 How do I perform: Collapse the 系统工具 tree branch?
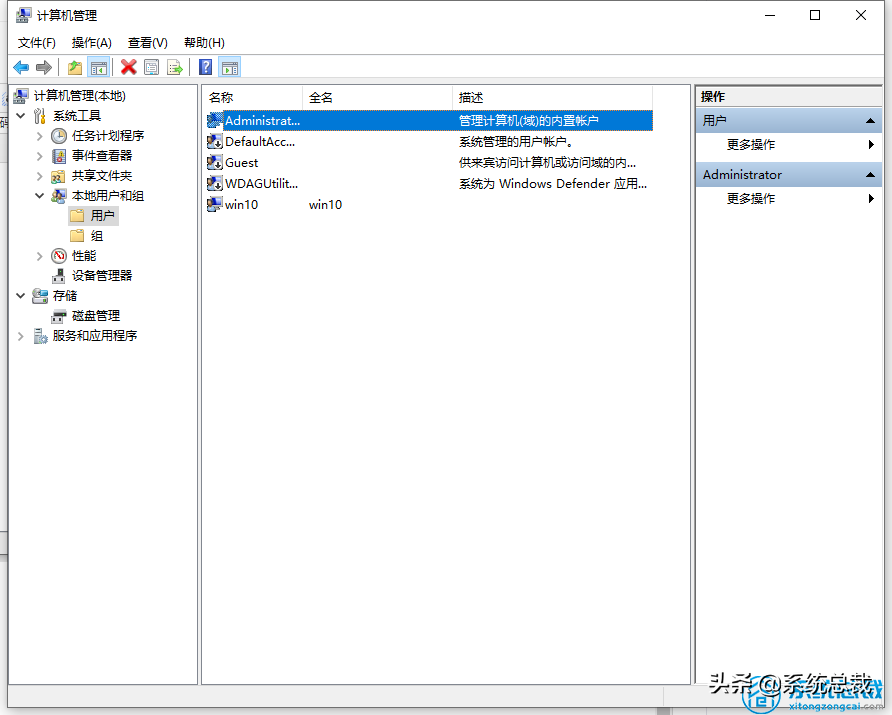pos(21,115)
